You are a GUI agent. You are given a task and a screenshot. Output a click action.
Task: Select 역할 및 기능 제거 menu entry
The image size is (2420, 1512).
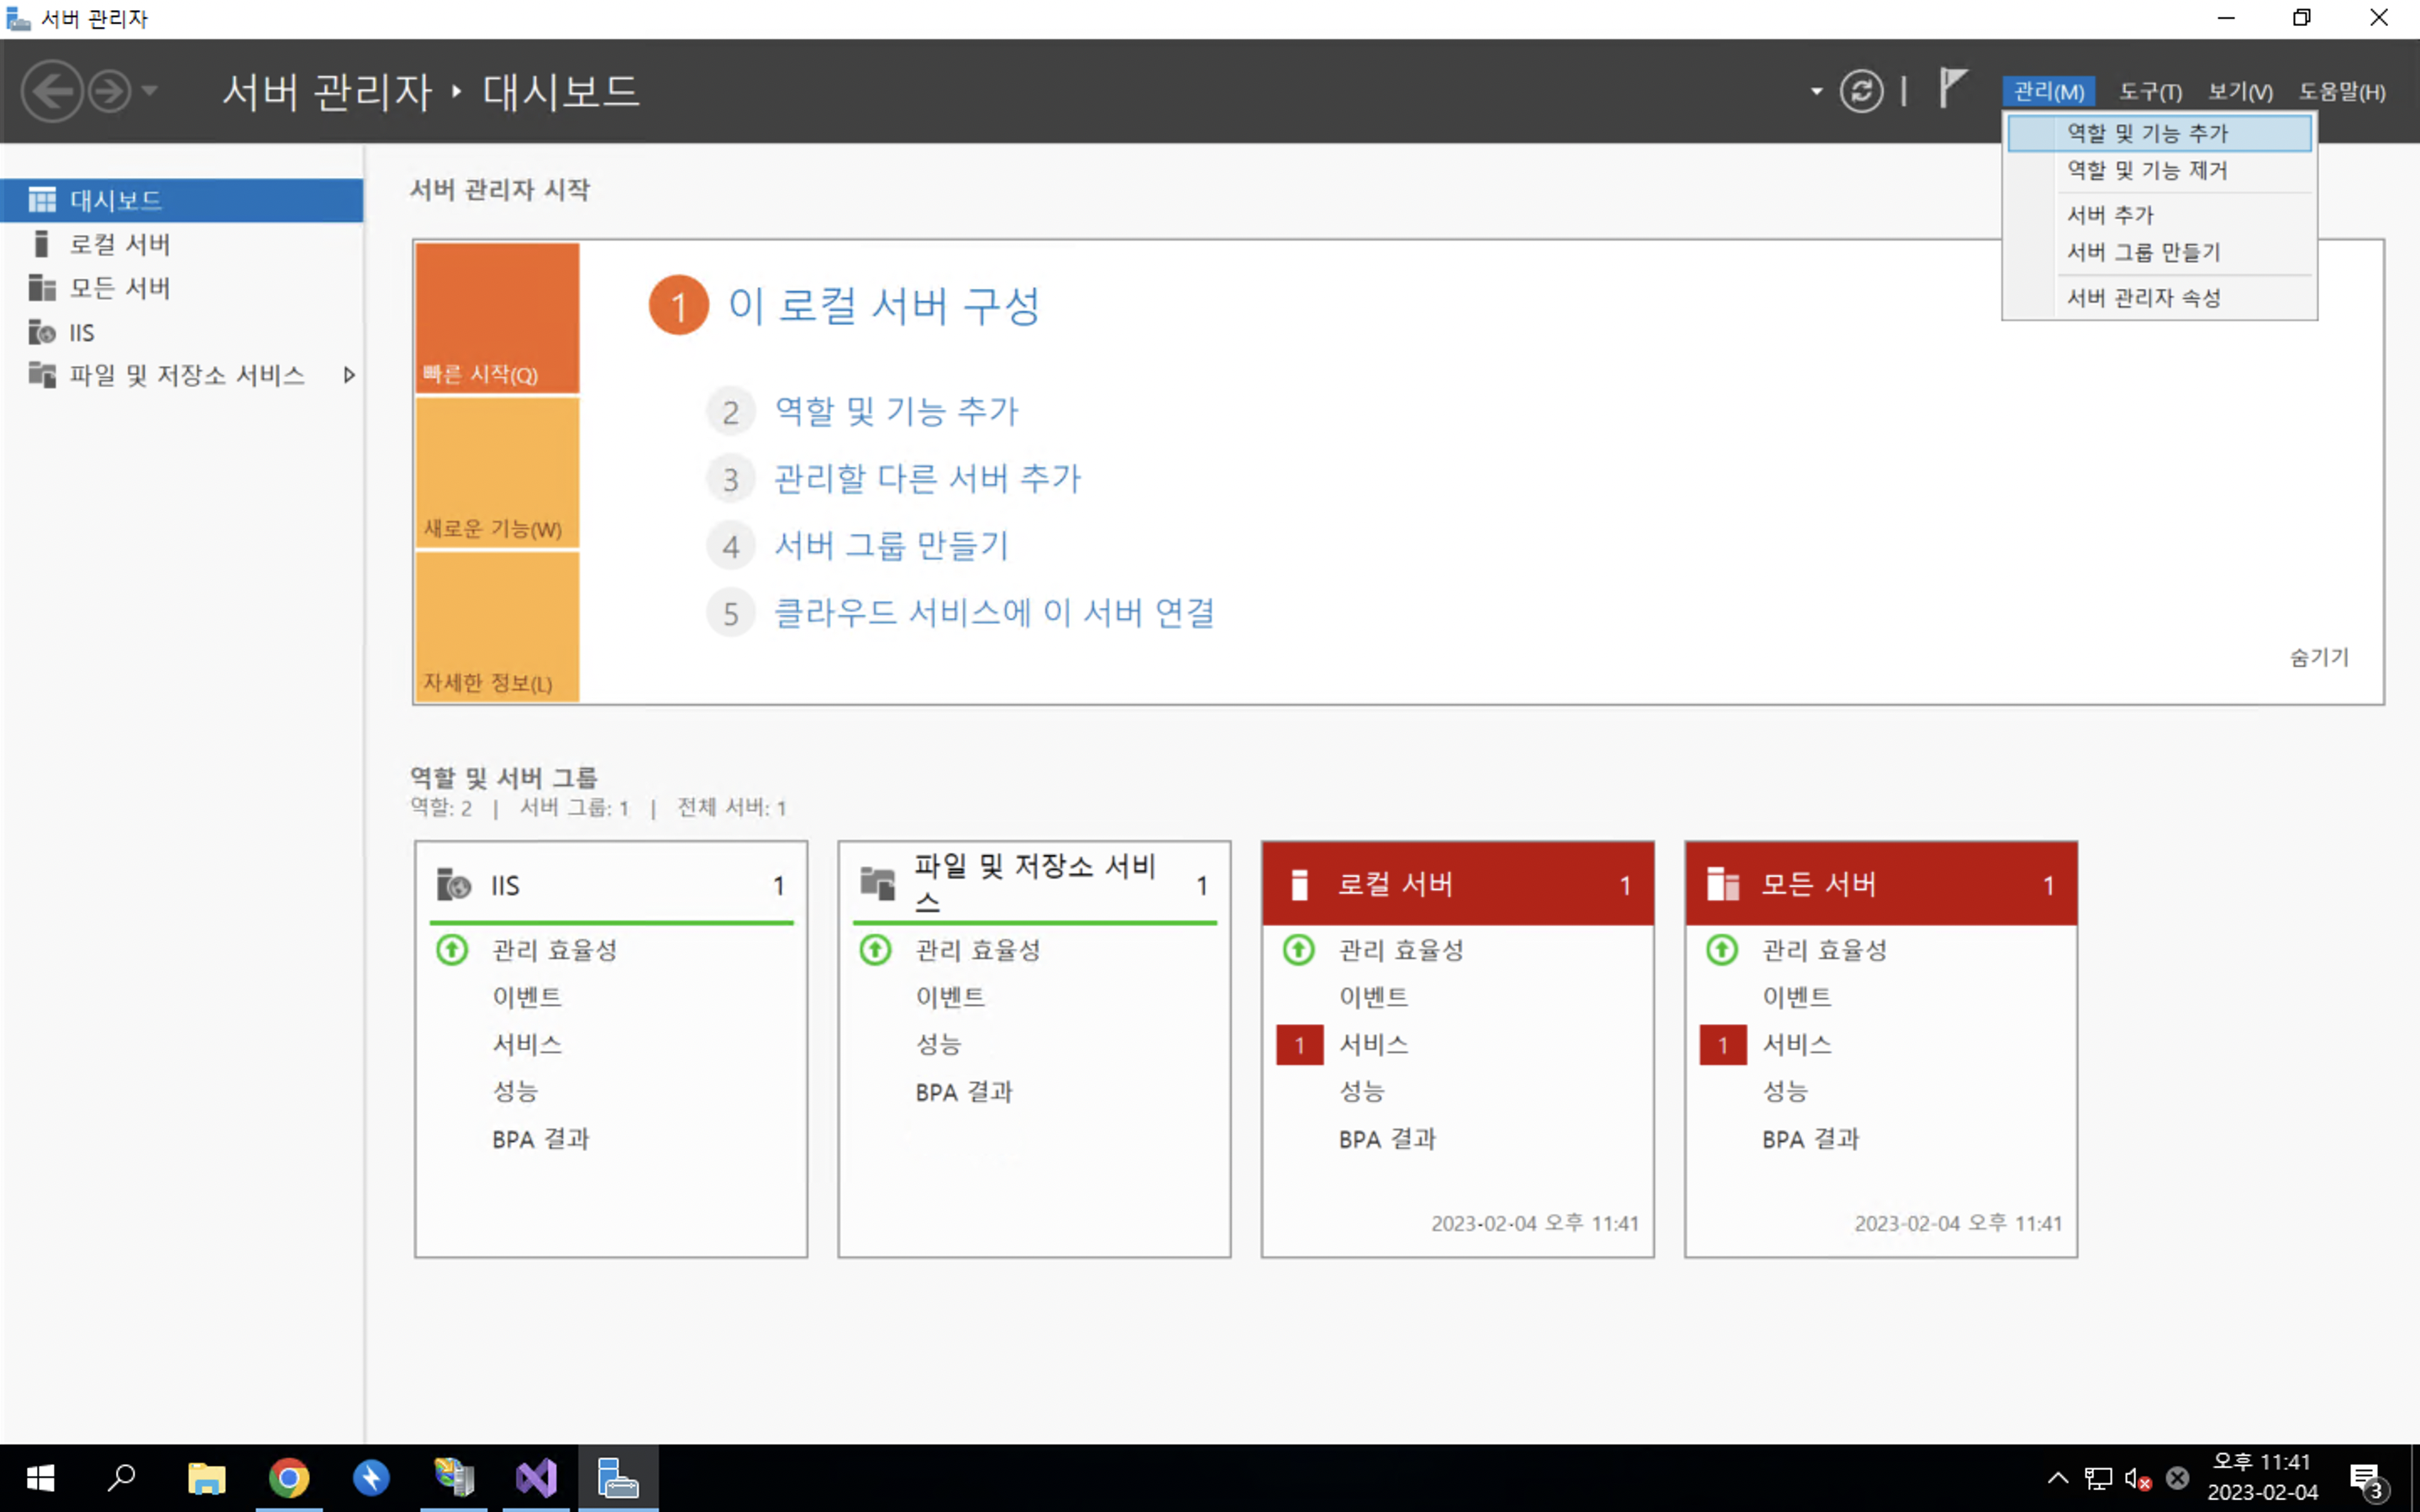[x=2146, y=171]
